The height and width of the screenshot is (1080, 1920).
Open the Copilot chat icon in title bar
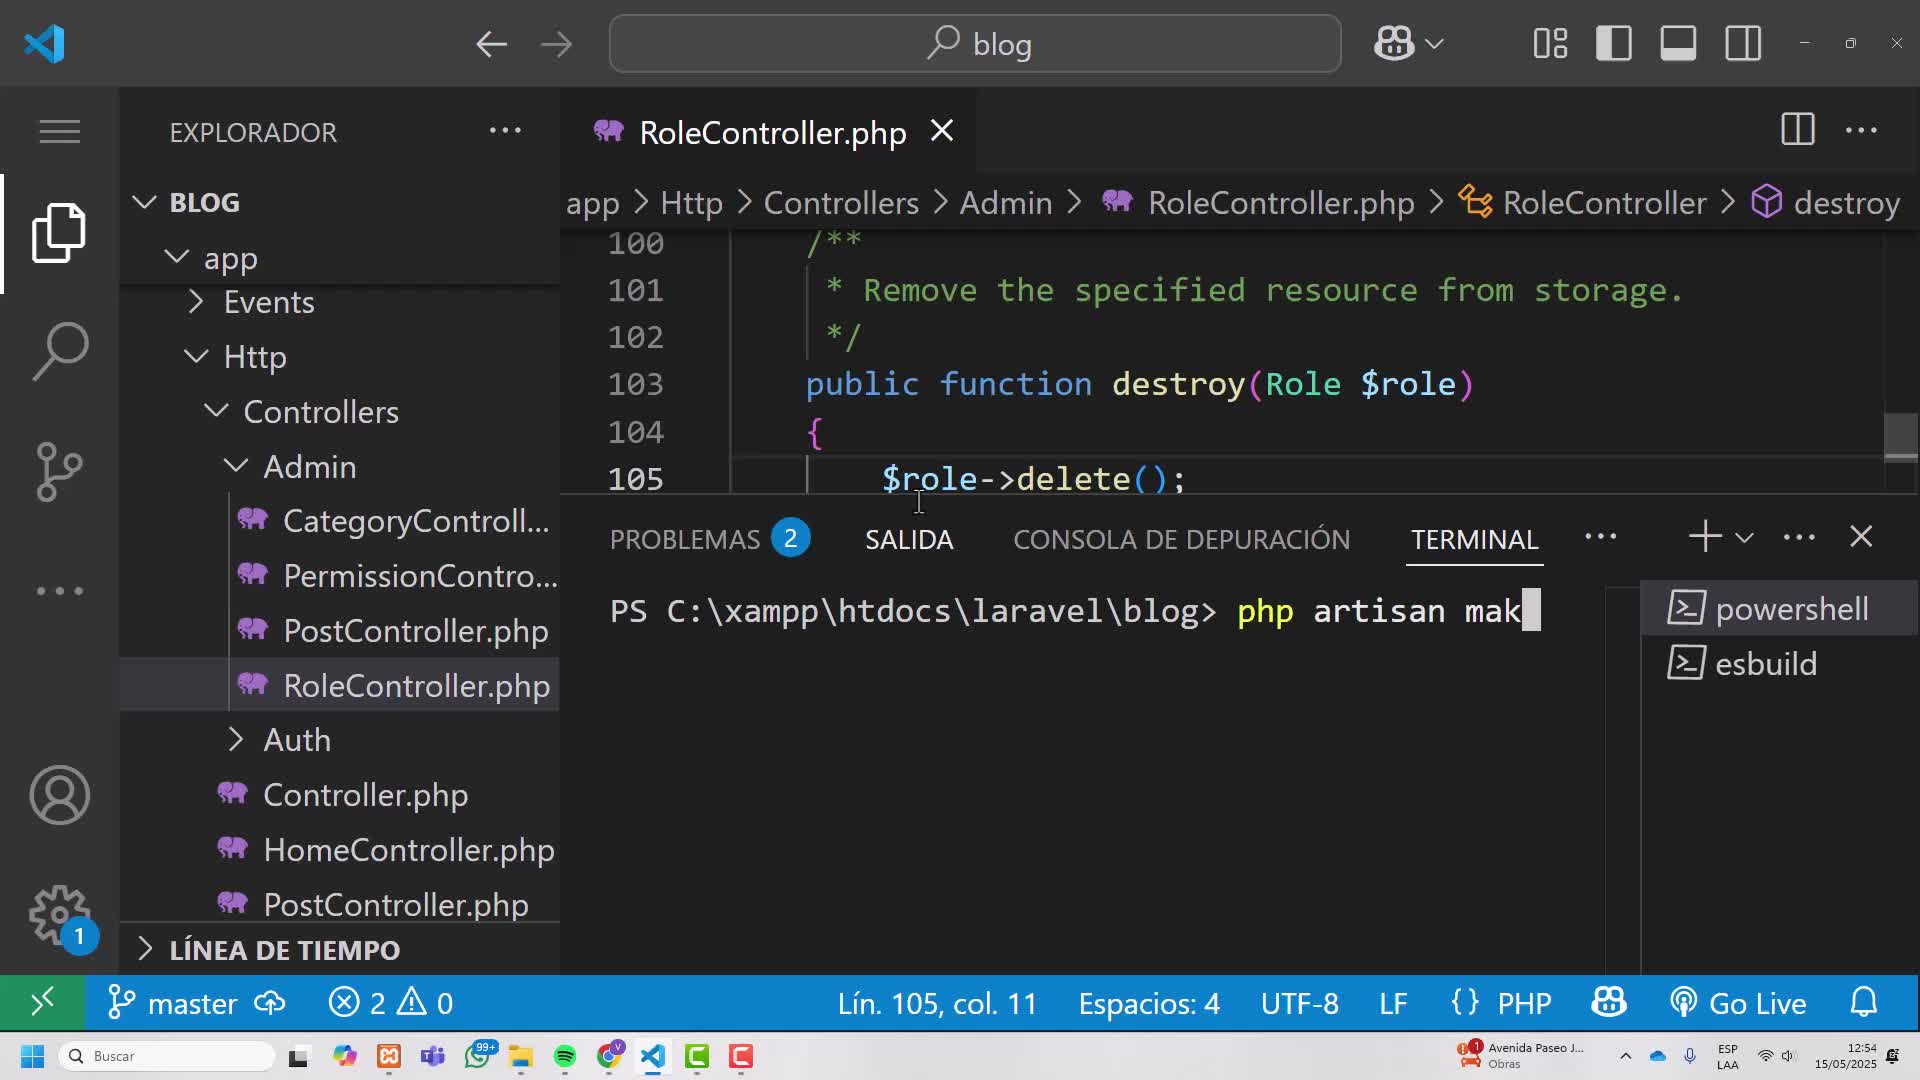(x=1394, y=44)
